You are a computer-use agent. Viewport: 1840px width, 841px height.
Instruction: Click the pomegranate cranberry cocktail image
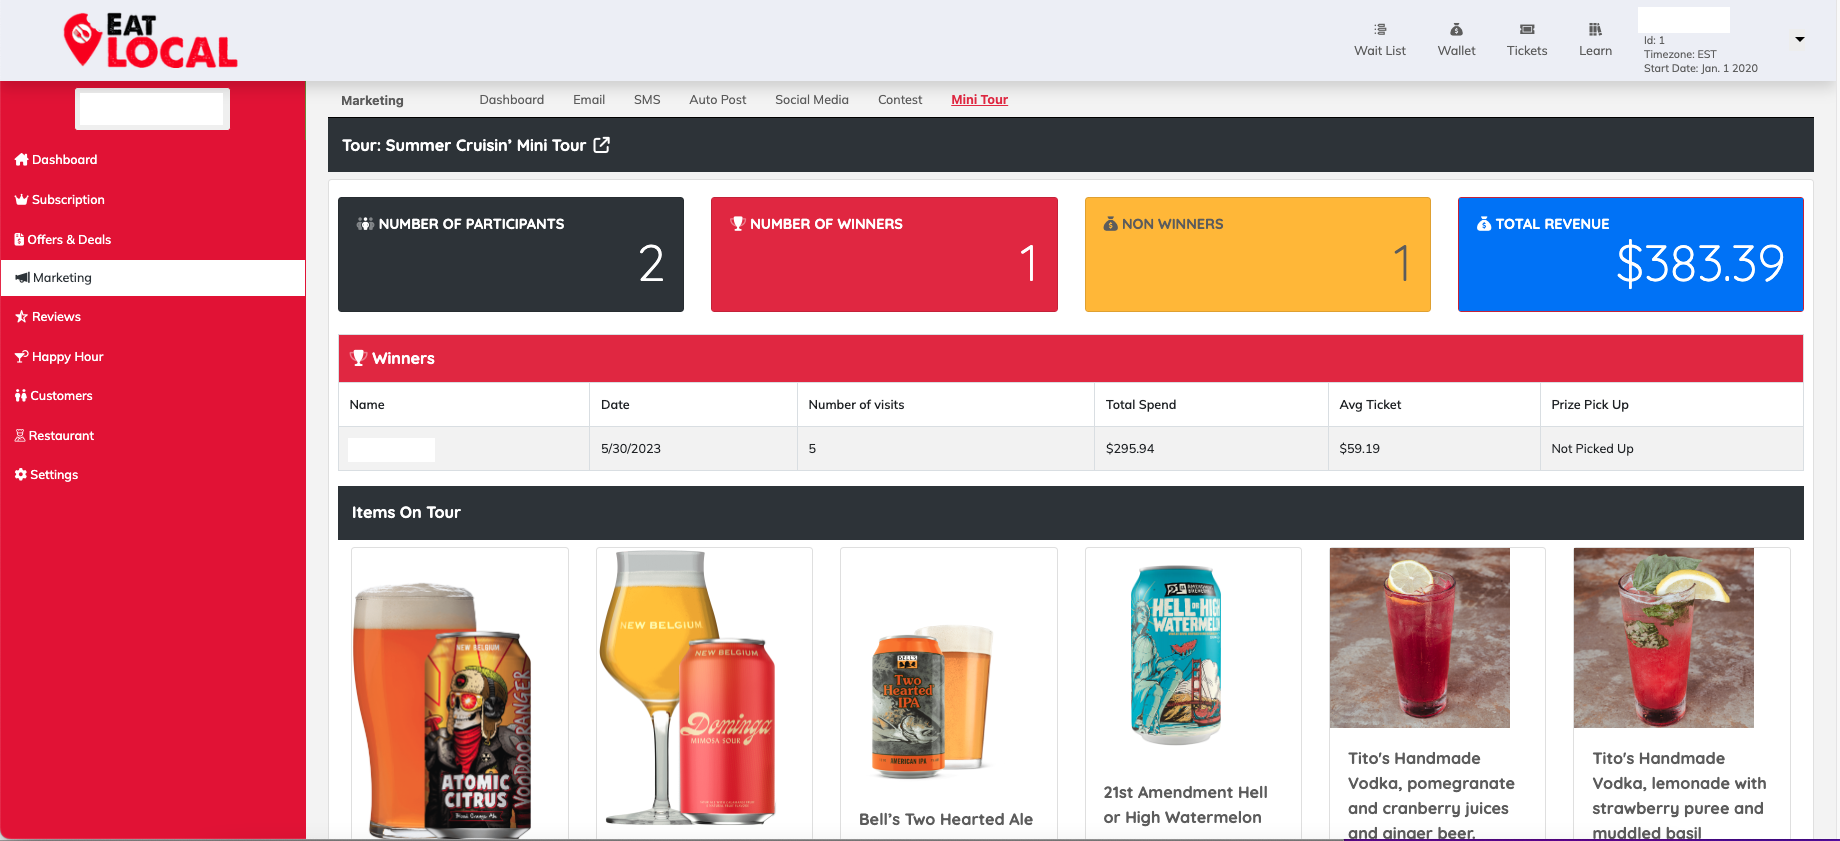1420,638
